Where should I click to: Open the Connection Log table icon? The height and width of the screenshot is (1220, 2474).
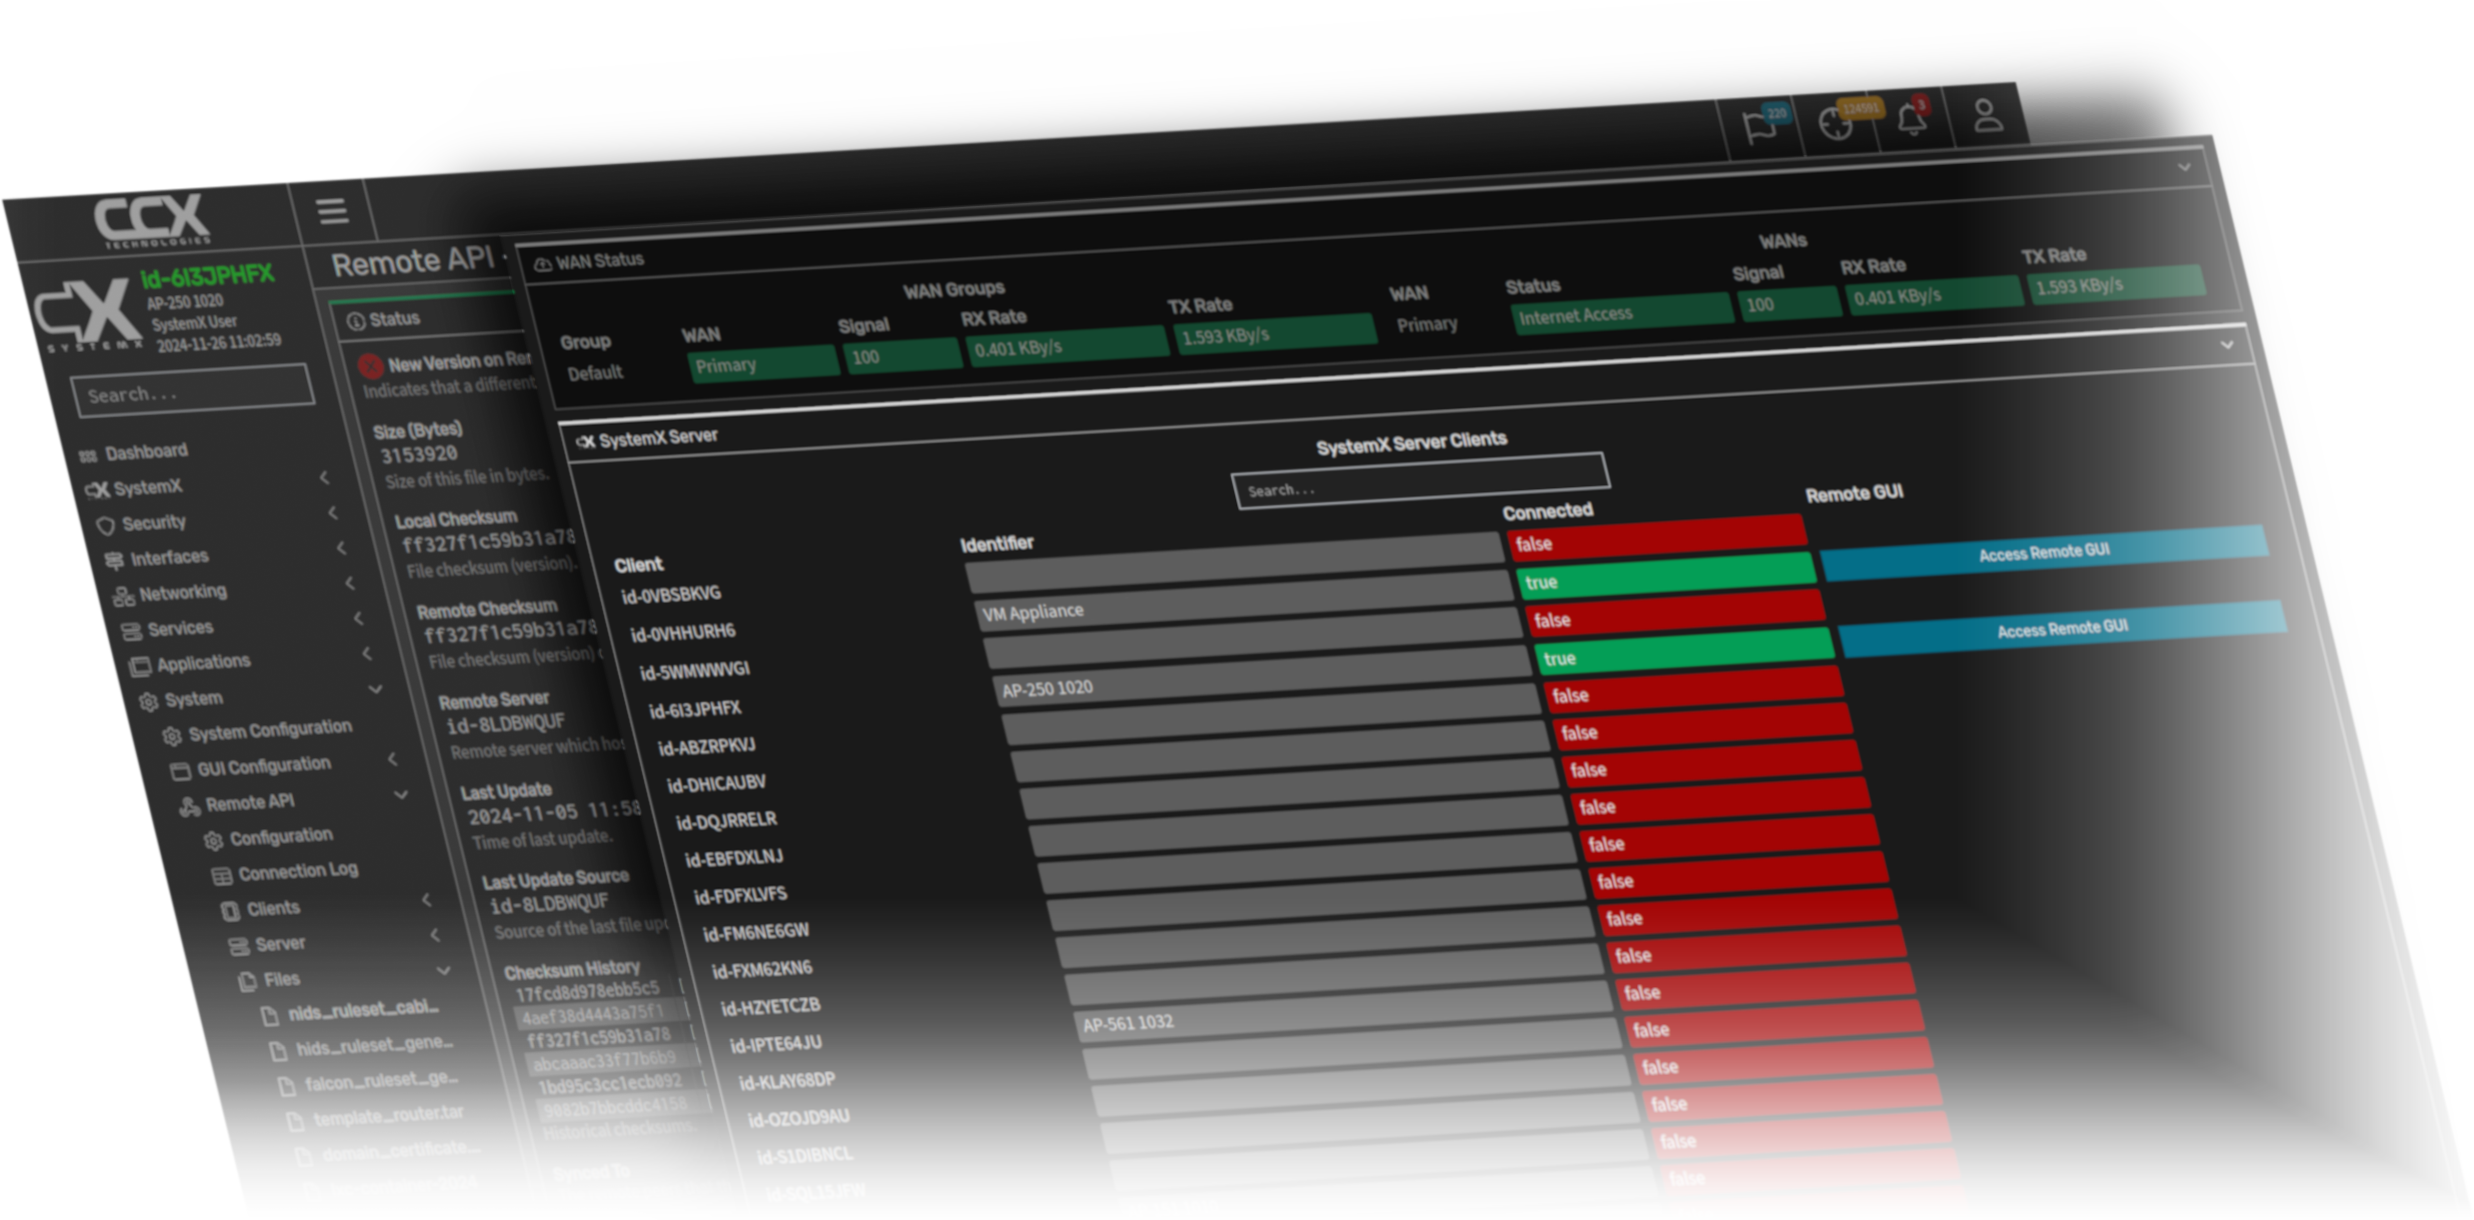(x=222, y=872)
